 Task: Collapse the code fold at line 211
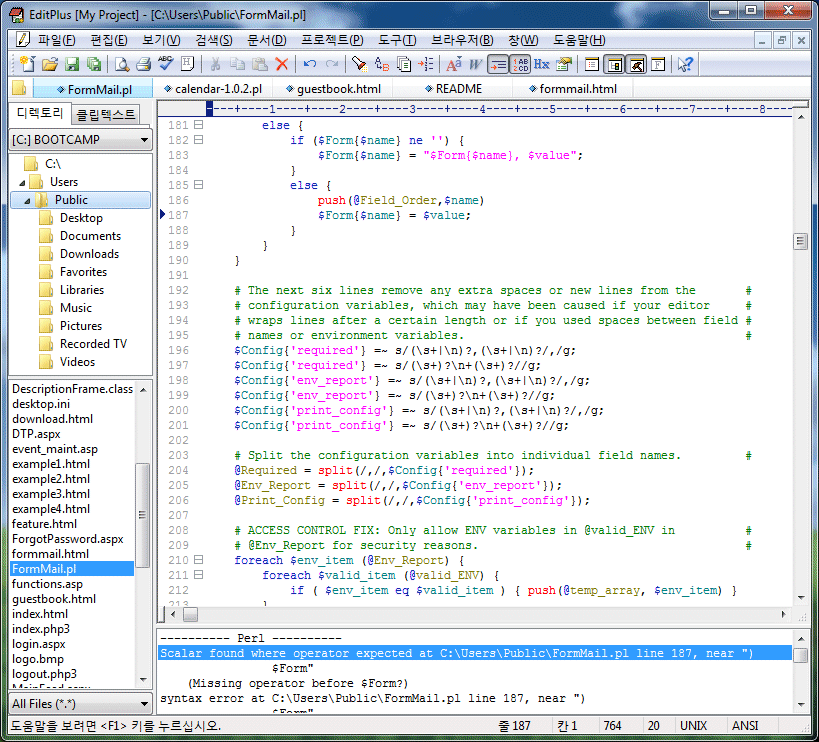tap(198, 575)
